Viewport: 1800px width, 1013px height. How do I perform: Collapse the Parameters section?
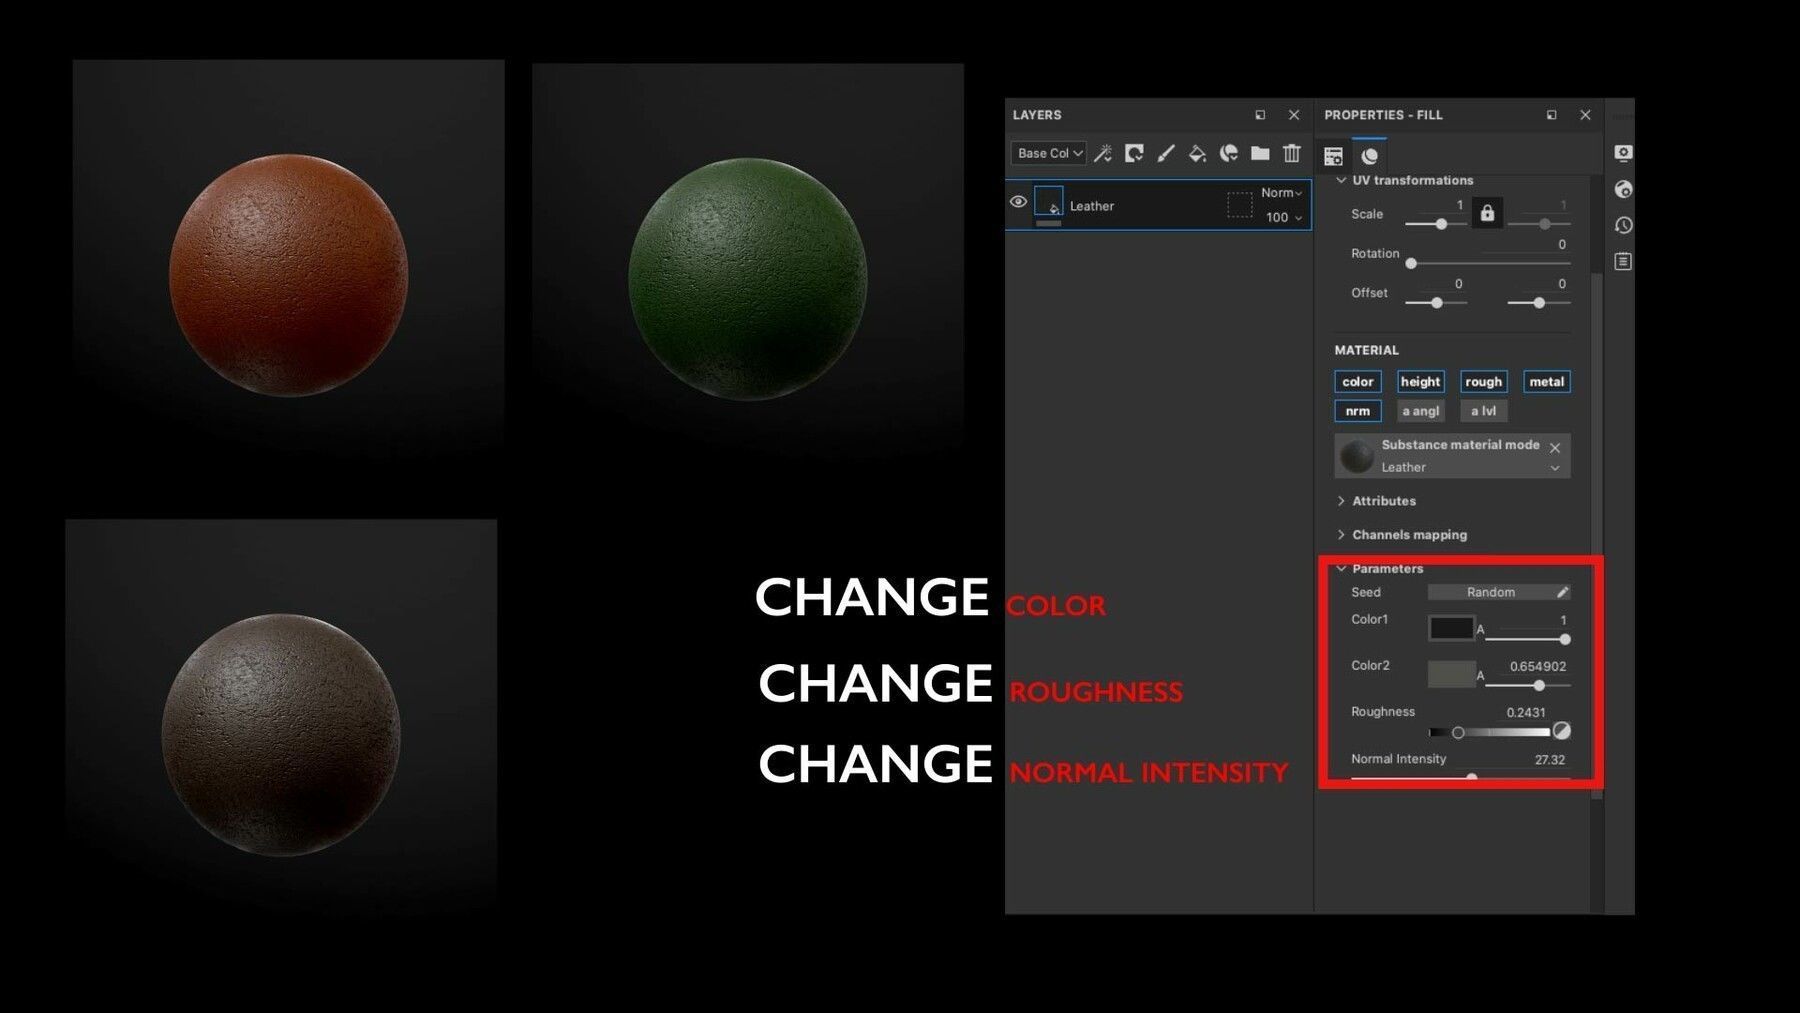click(1341, 569)
